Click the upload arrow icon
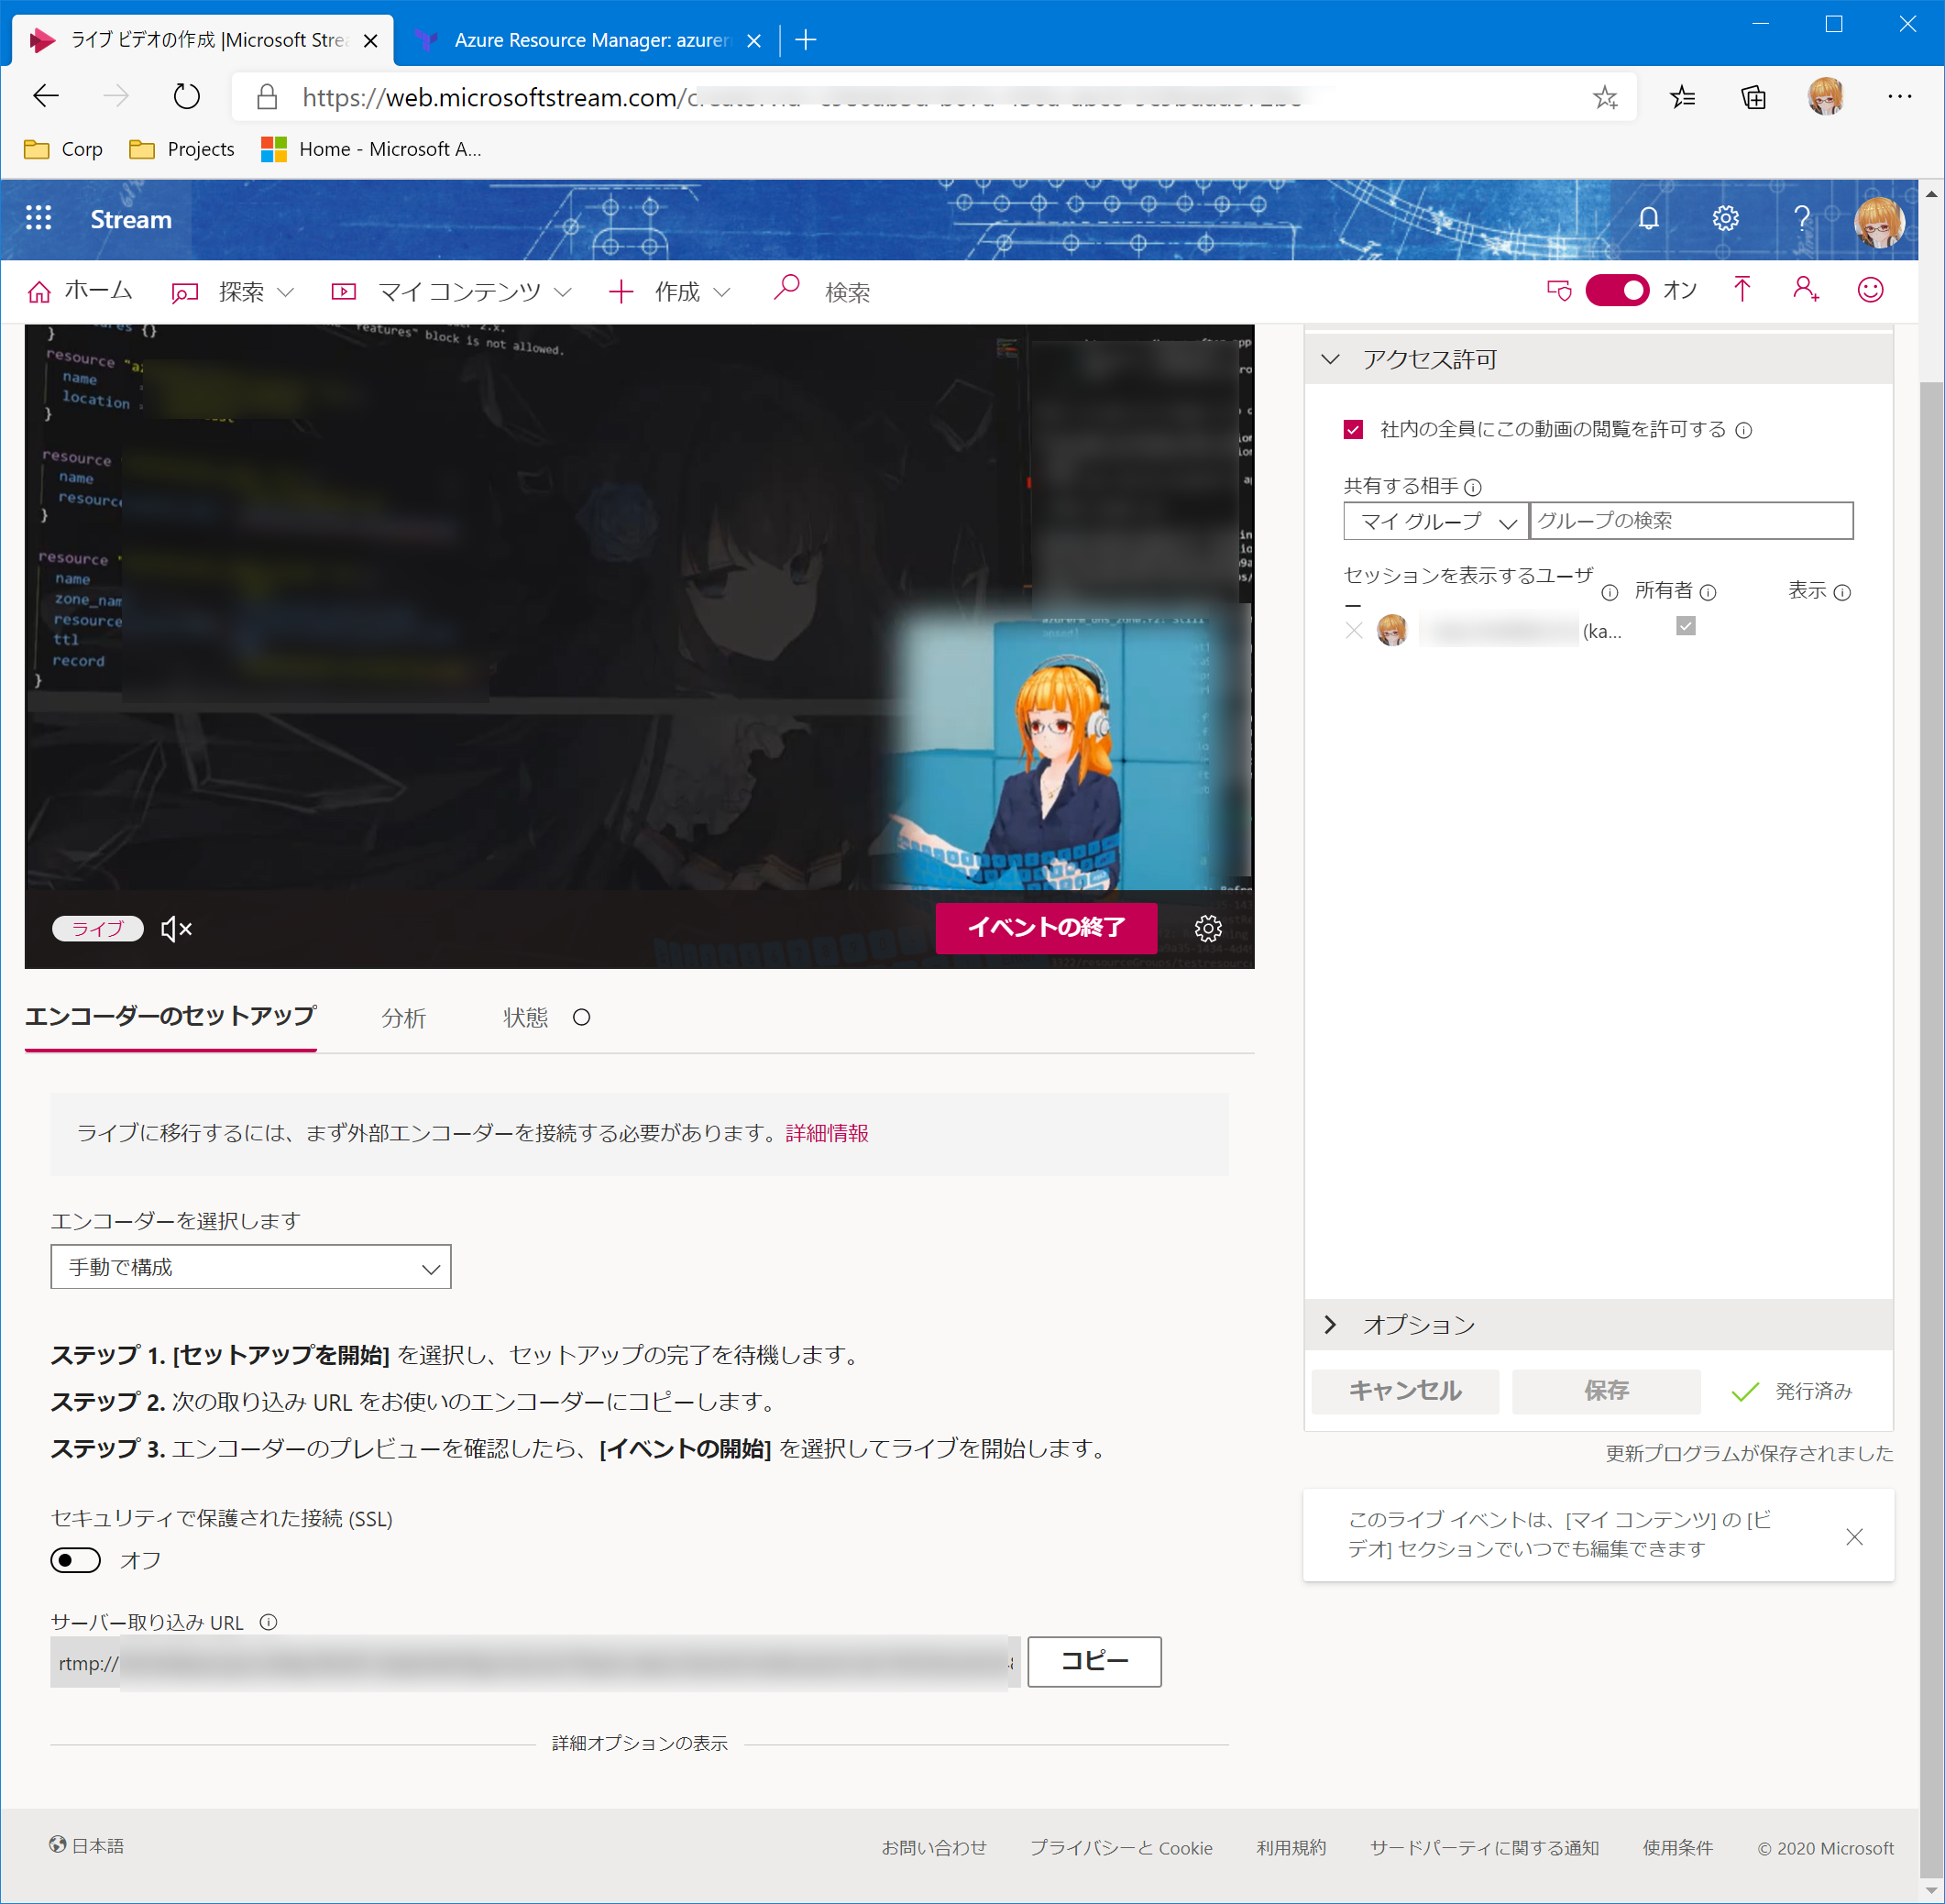This screenshot has height=1904, width=1945. (1742, 290)
